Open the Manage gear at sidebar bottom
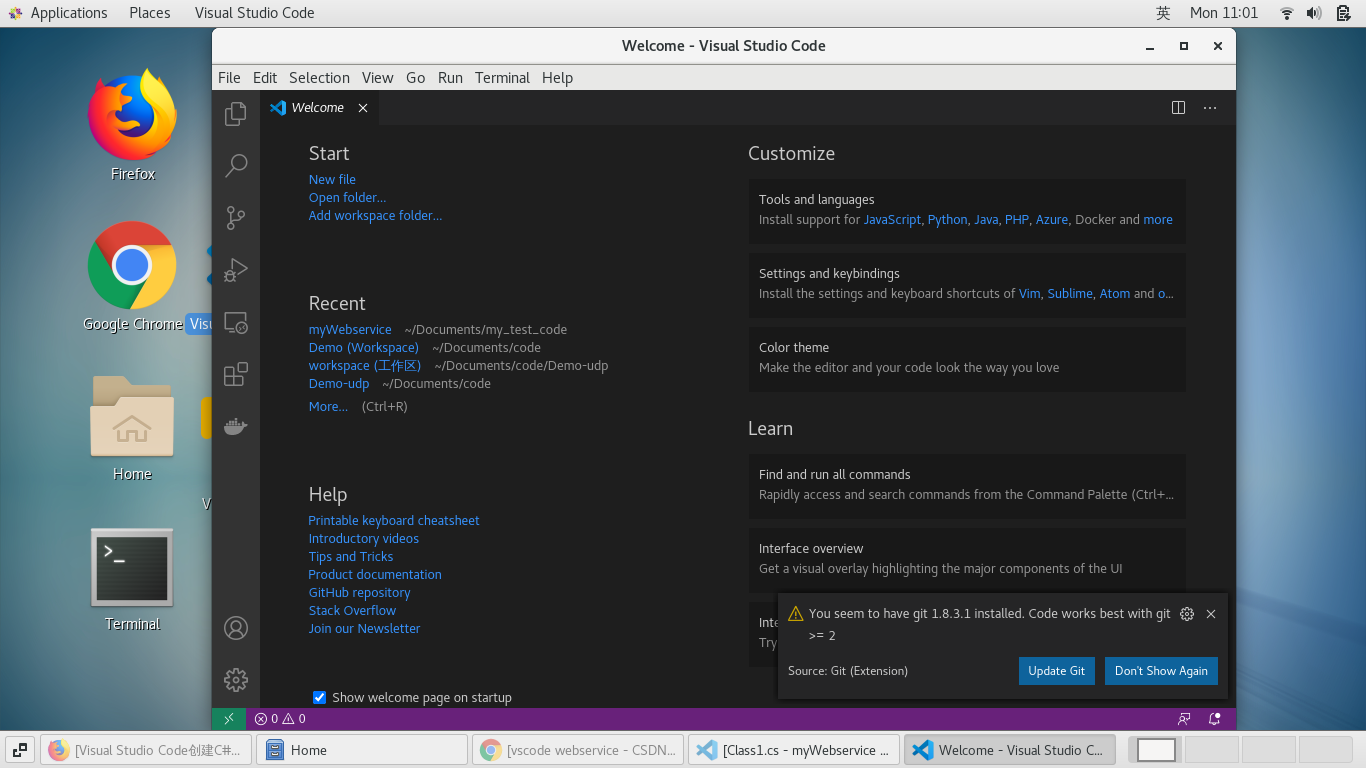Image resolution: width=1366 pixels, height=768 pixels. point(235,679)
